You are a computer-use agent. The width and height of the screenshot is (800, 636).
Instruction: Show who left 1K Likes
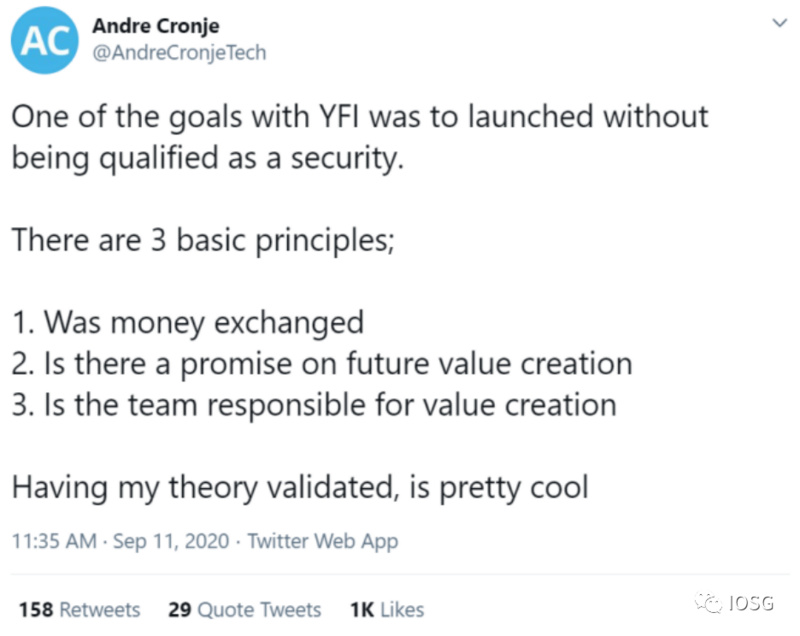[386, 609]
